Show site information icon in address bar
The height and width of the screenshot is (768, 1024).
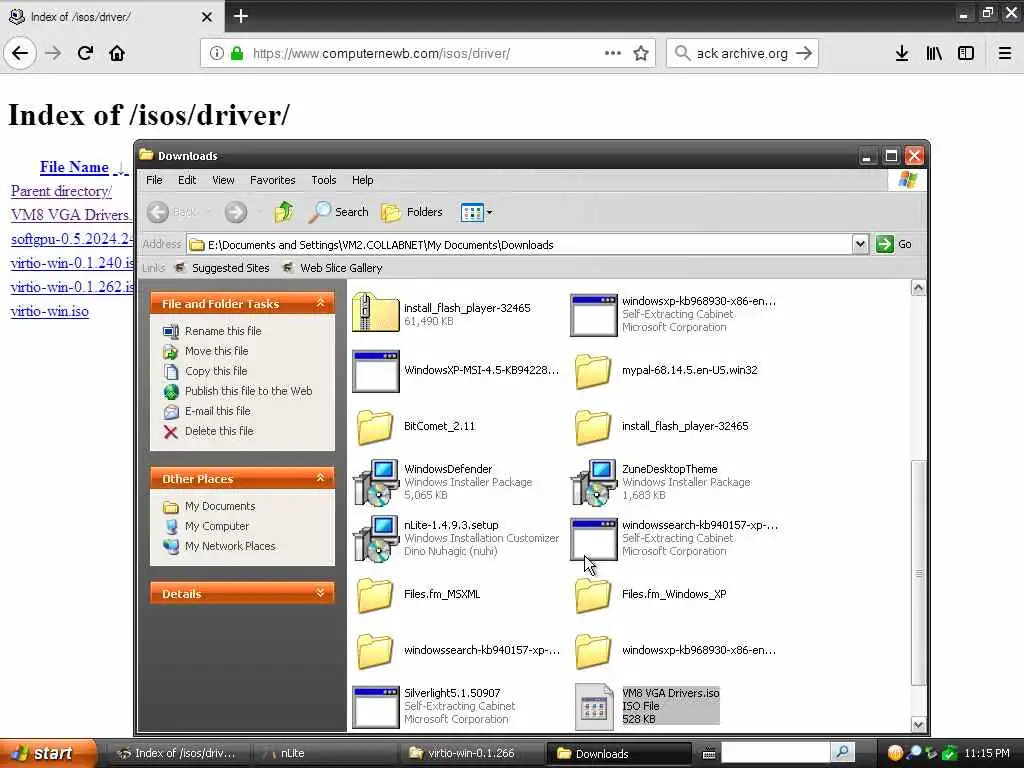[x=217, y=53]
